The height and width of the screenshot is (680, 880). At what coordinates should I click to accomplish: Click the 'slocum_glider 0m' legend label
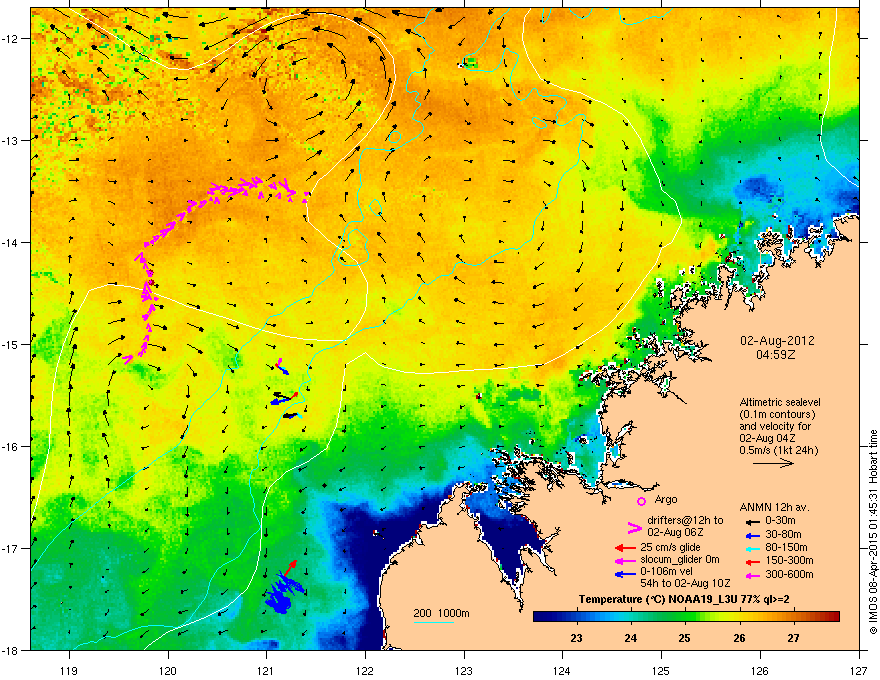[x=680, y=560]
